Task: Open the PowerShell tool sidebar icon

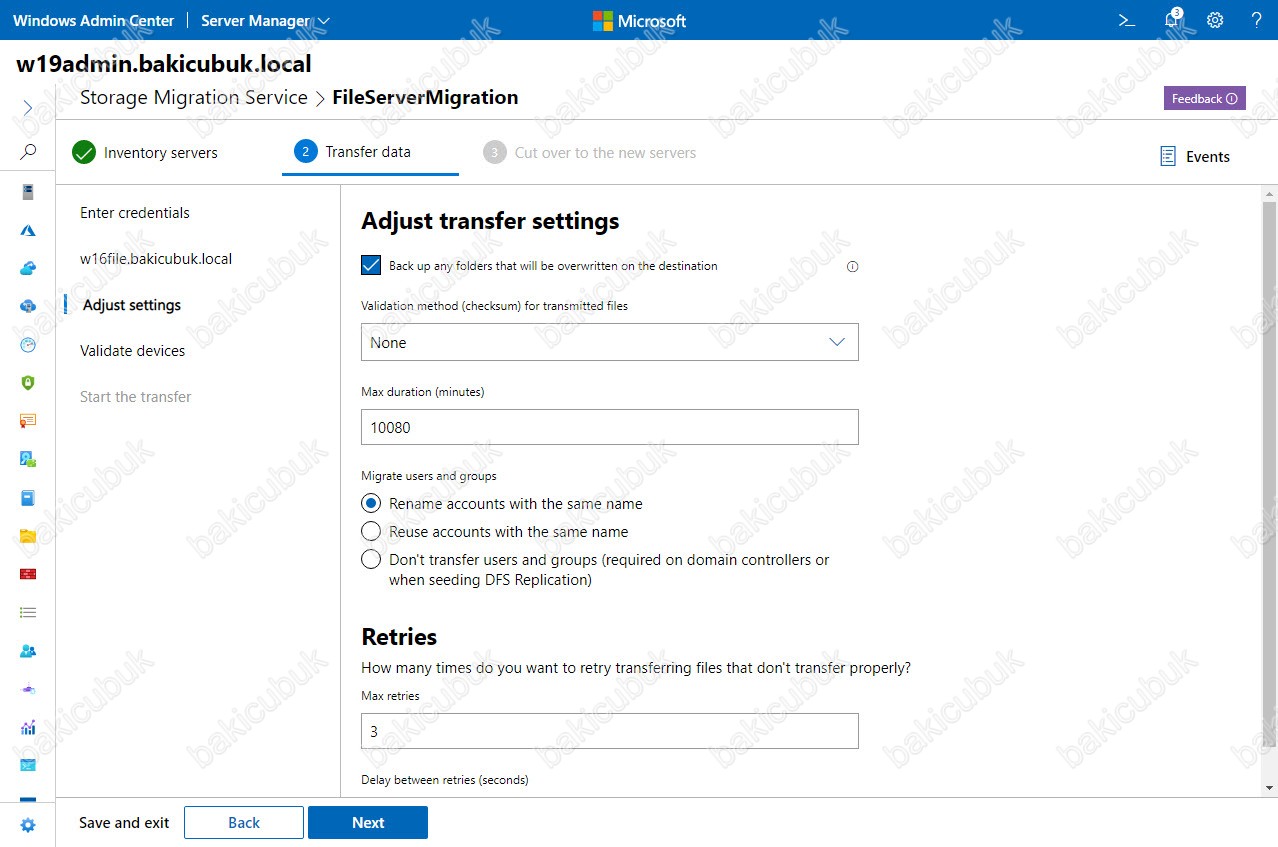Action: click(x=28, y=765)
